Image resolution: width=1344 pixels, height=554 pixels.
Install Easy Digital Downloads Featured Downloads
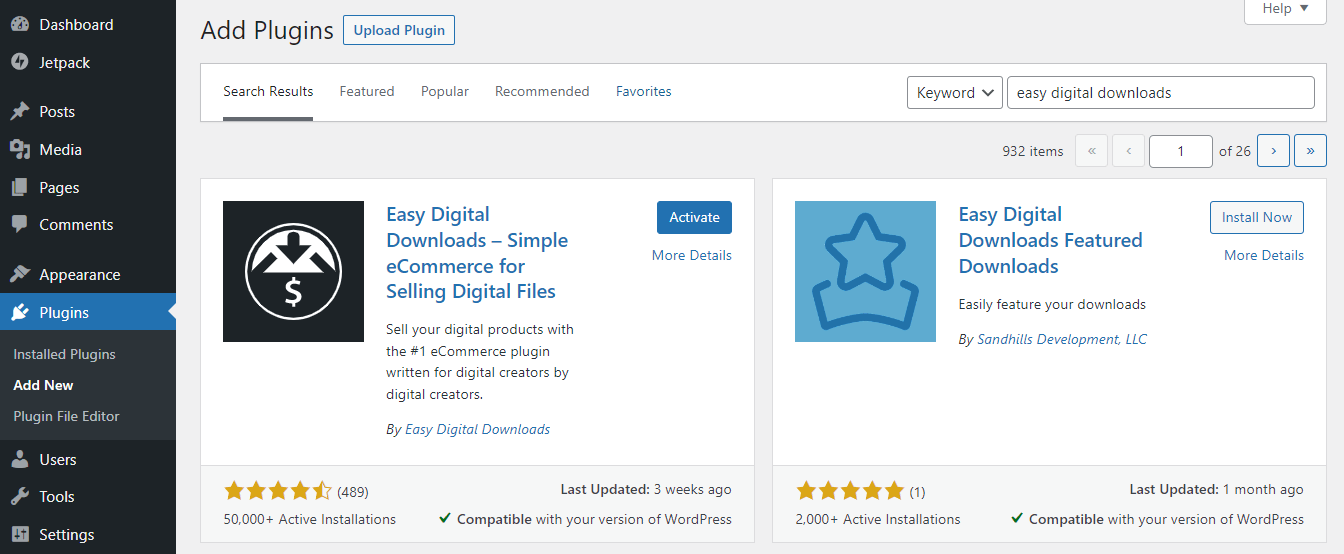(x=1257, y=217)
